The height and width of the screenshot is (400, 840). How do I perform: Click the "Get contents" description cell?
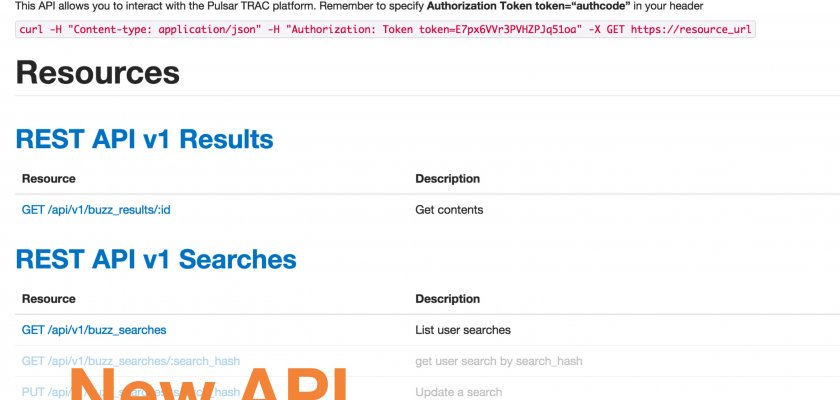tap(449, 210)
